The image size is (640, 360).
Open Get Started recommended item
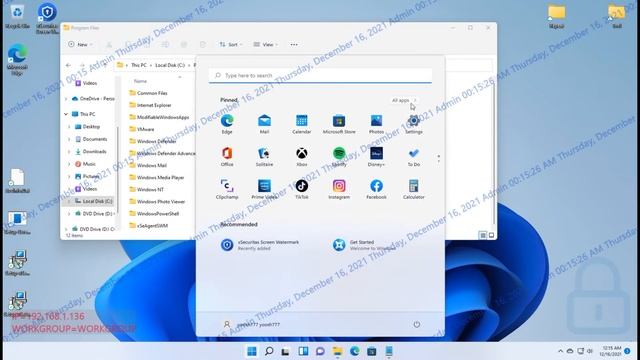click(x=364, y=245)
